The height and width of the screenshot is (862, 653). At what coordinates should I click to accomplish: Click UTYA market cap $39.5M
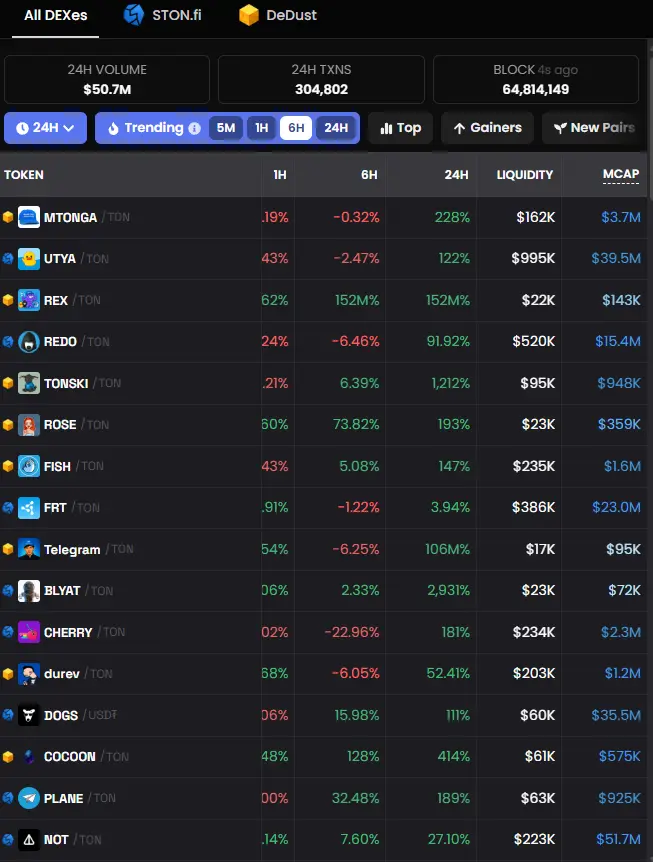616,258
